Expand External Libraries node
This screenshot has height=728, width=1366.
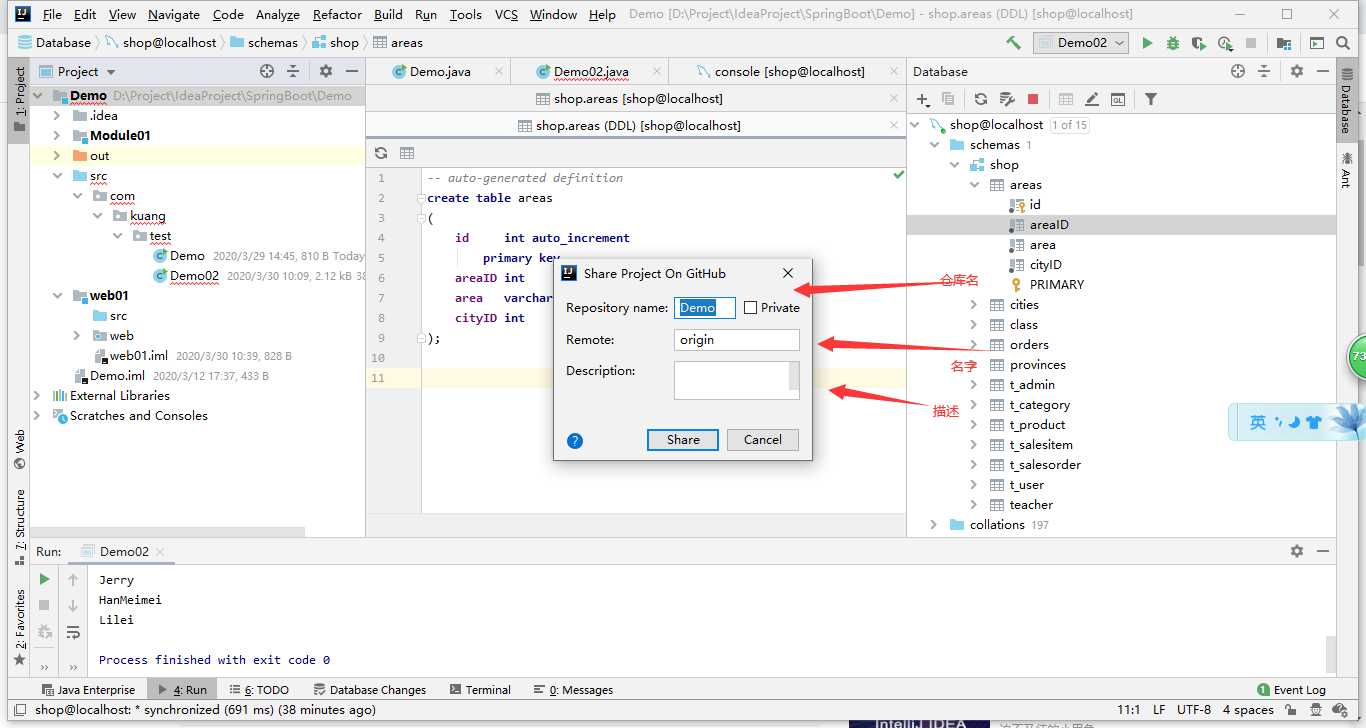(x=38, y=396)
